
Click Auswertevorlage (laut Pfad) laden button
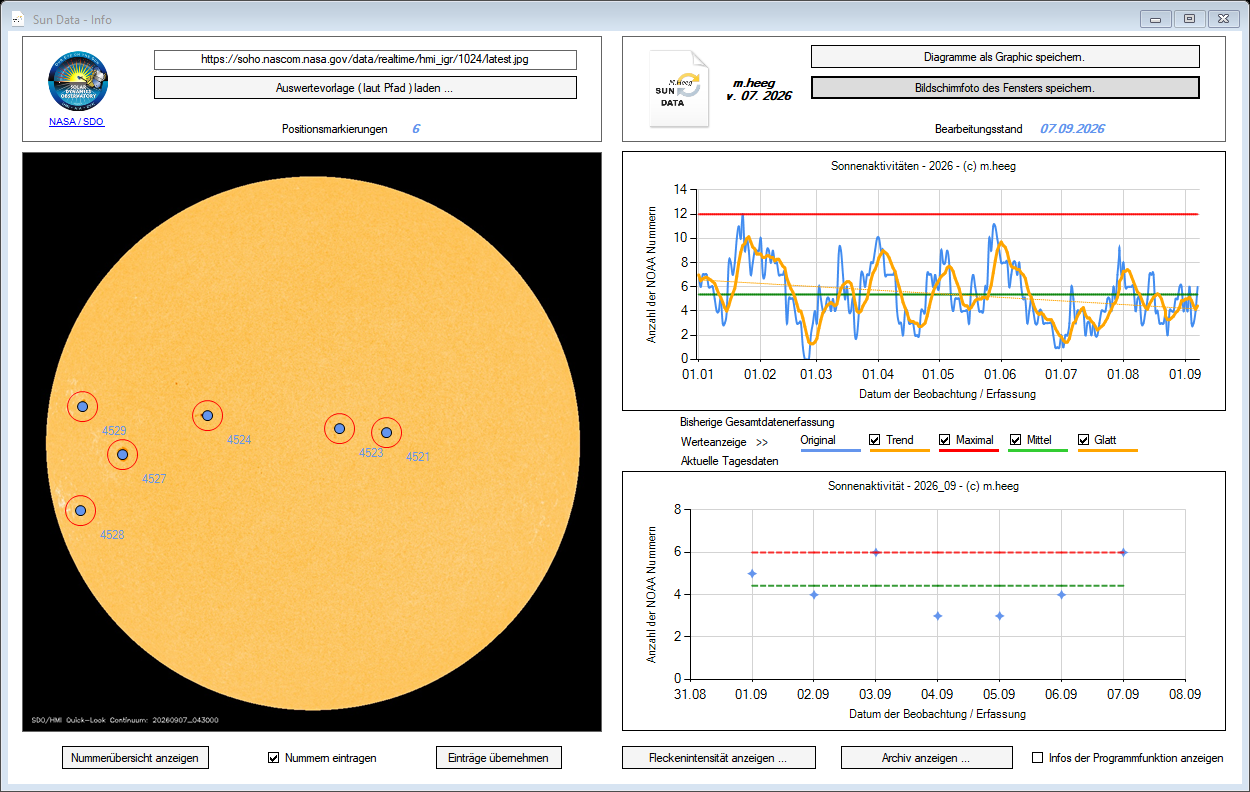pyautogui.click(x=365, y=88)
